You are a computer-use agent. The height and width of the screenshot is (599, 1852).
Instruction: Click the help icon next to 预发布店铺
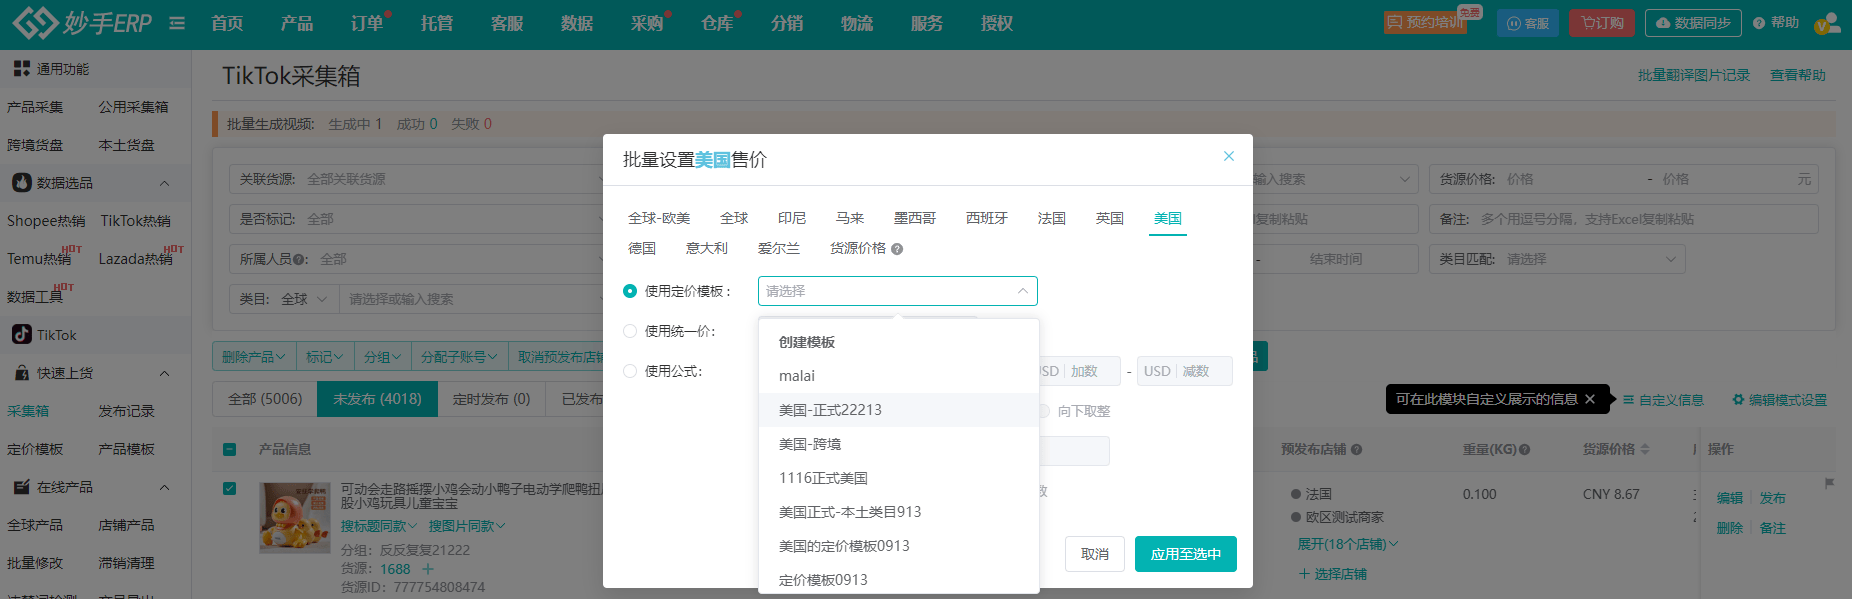[1357, 450]
